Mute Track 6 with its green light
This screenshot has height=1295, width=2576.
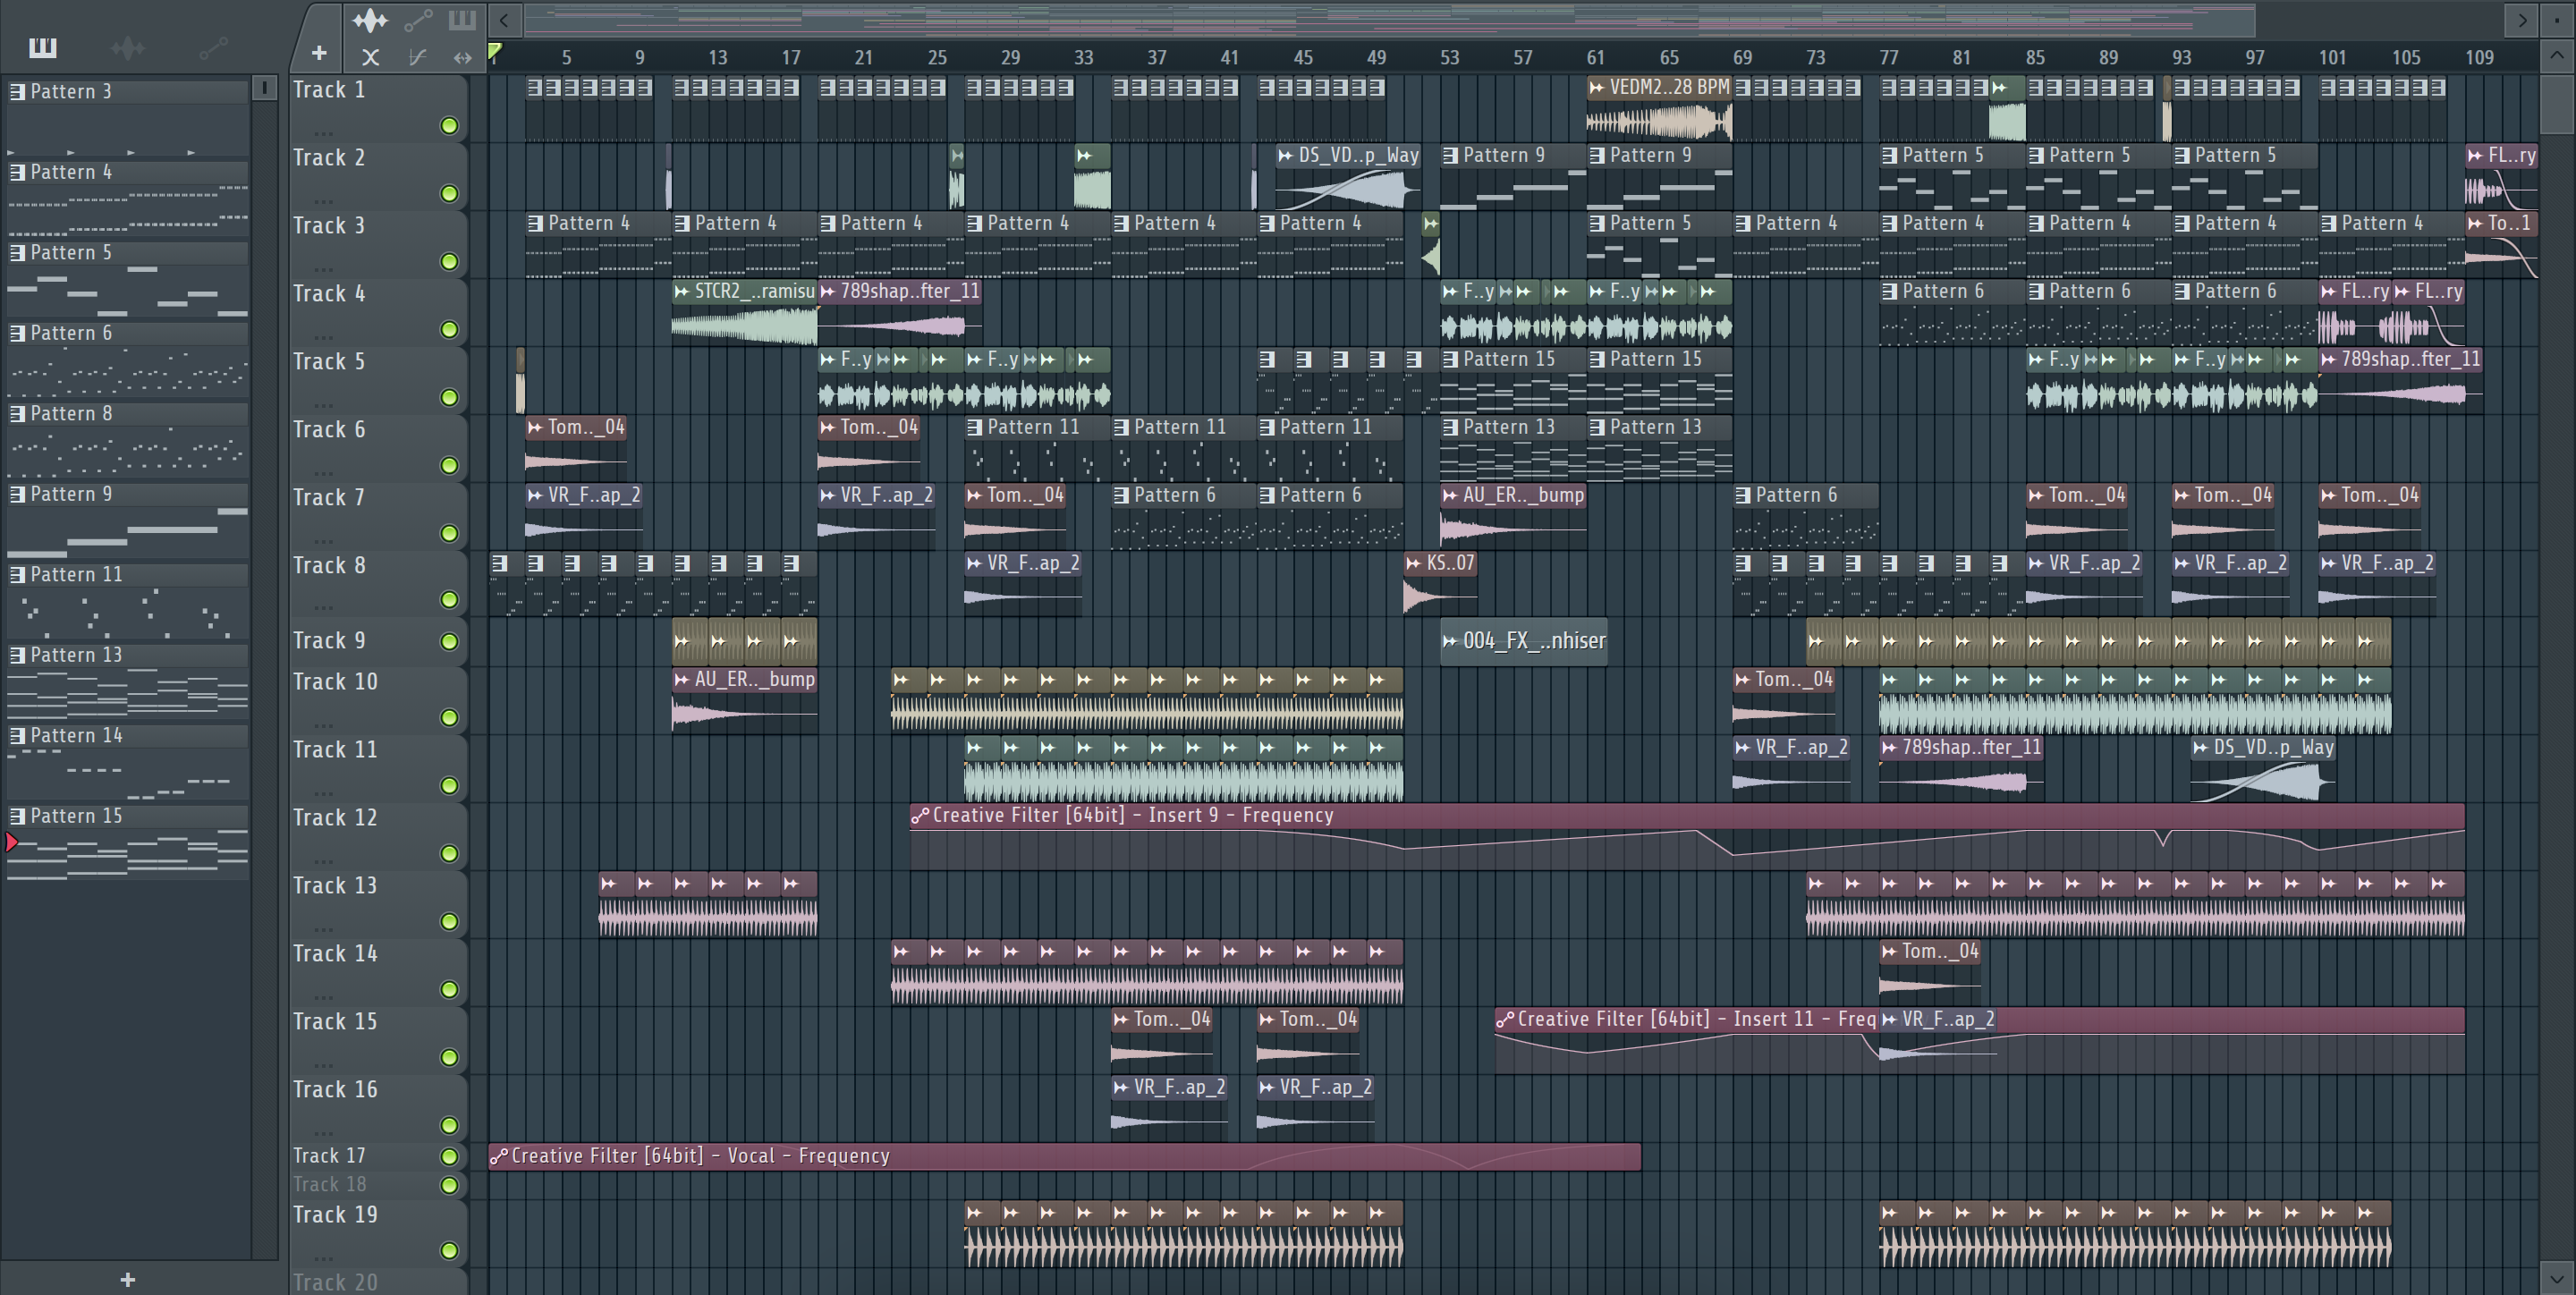[x=449, y=465]
